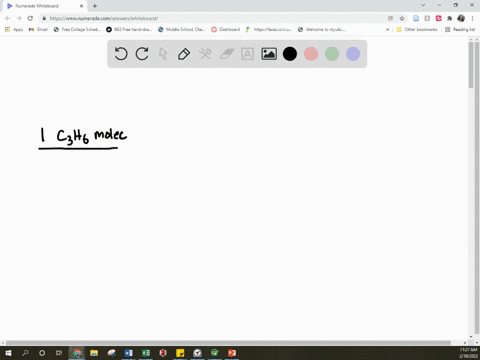Screen dimensions: 480x360
Task: Open a new browser tab
Action: pos(95,6)
